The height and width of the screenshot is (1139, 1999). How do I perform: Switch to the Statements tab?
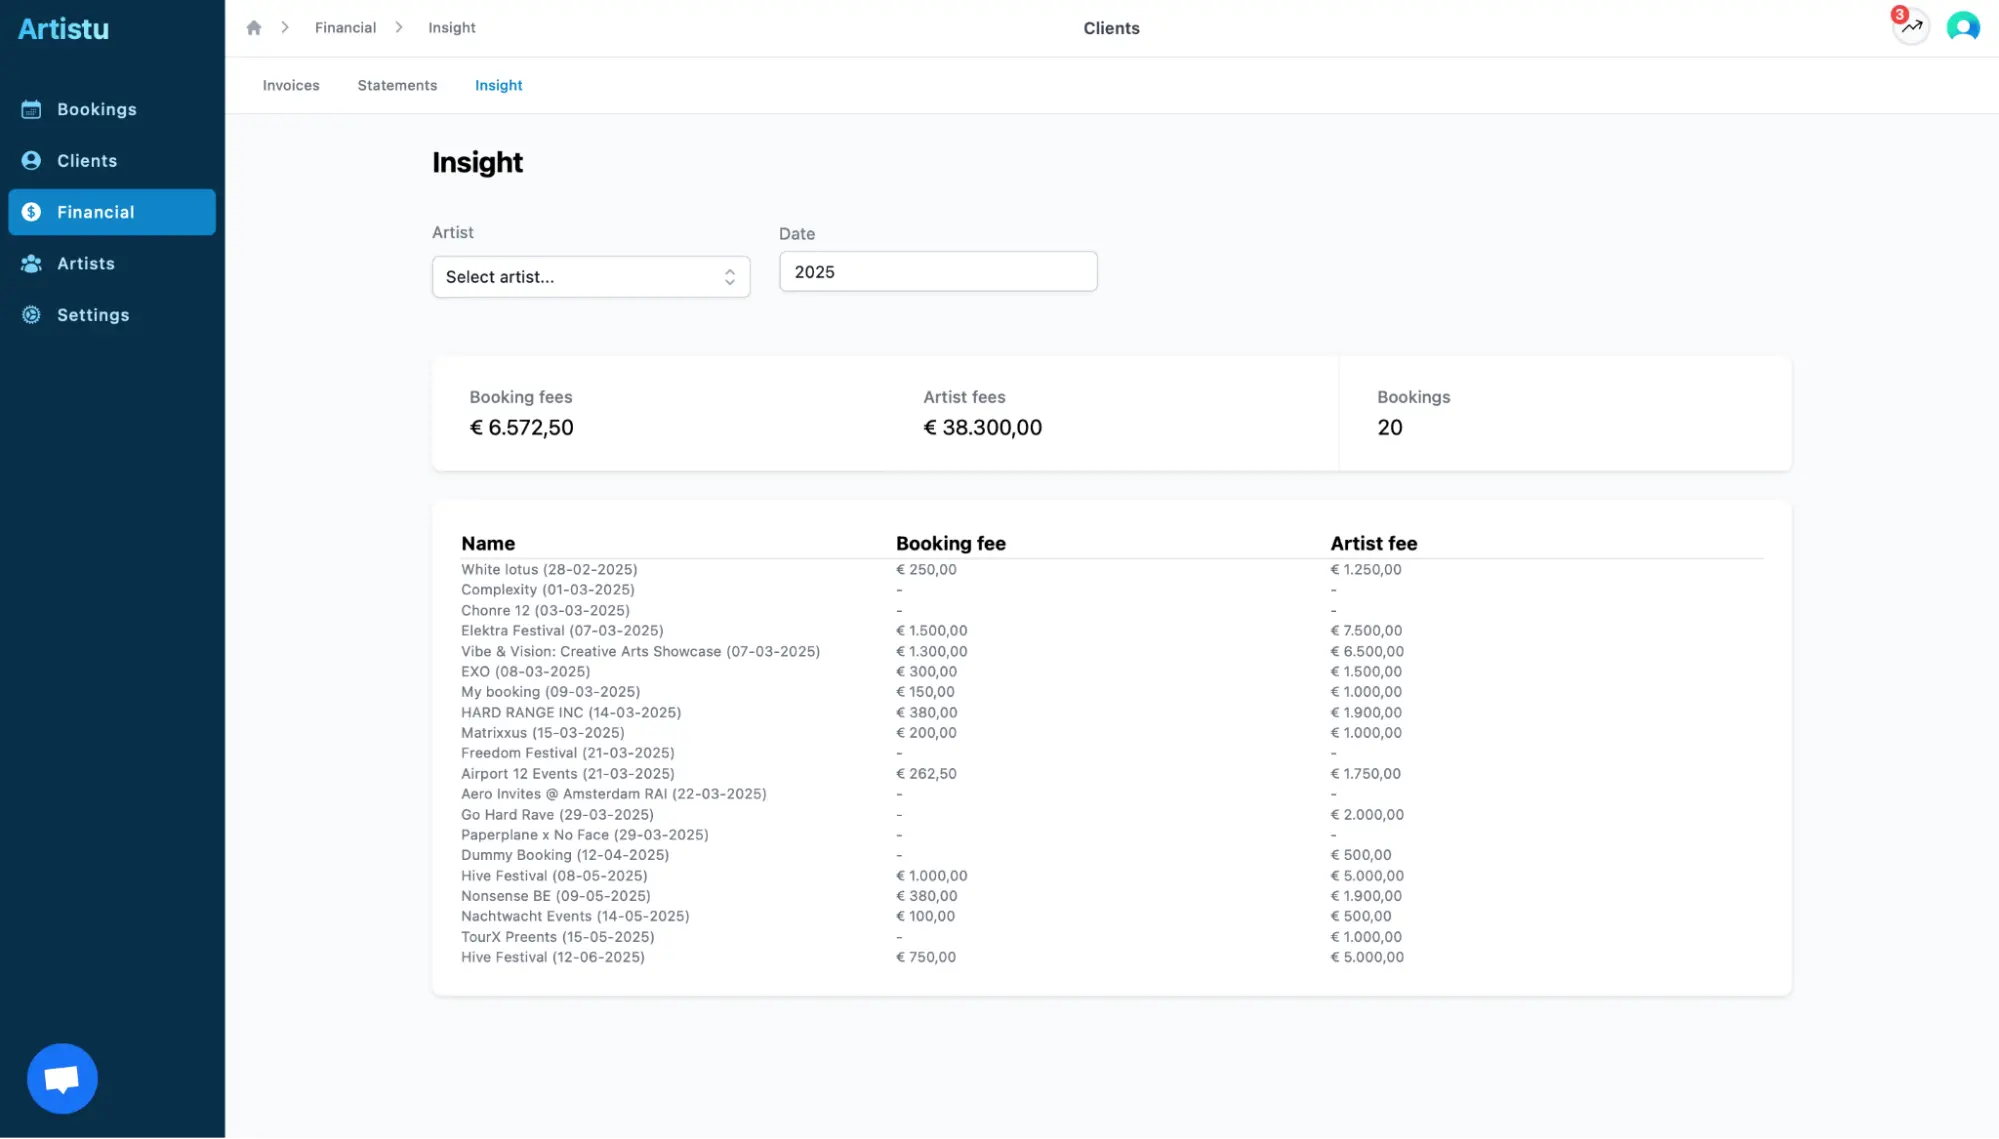tap(397, 85)
